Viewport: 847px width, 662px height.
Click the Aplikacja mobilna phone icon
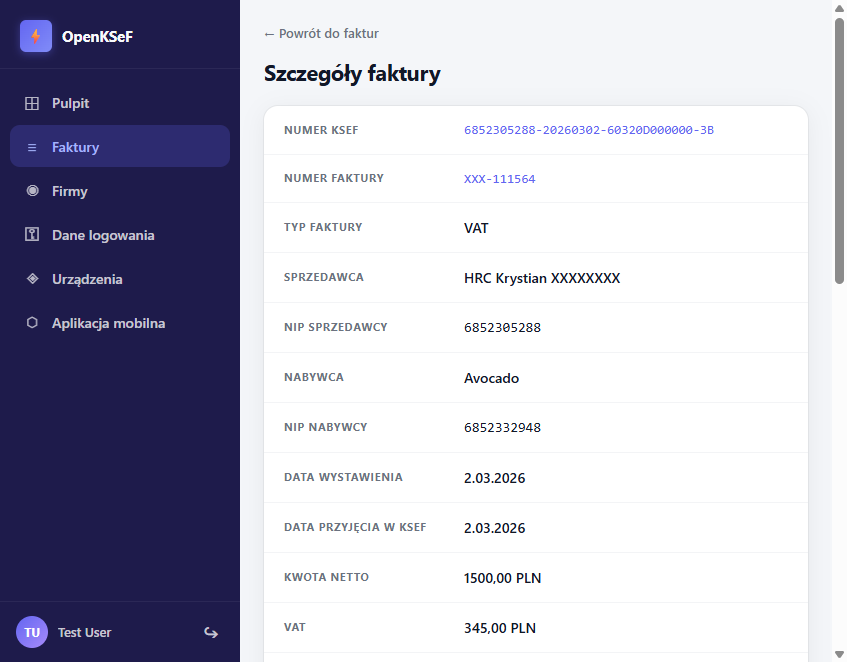click(31, 322)
